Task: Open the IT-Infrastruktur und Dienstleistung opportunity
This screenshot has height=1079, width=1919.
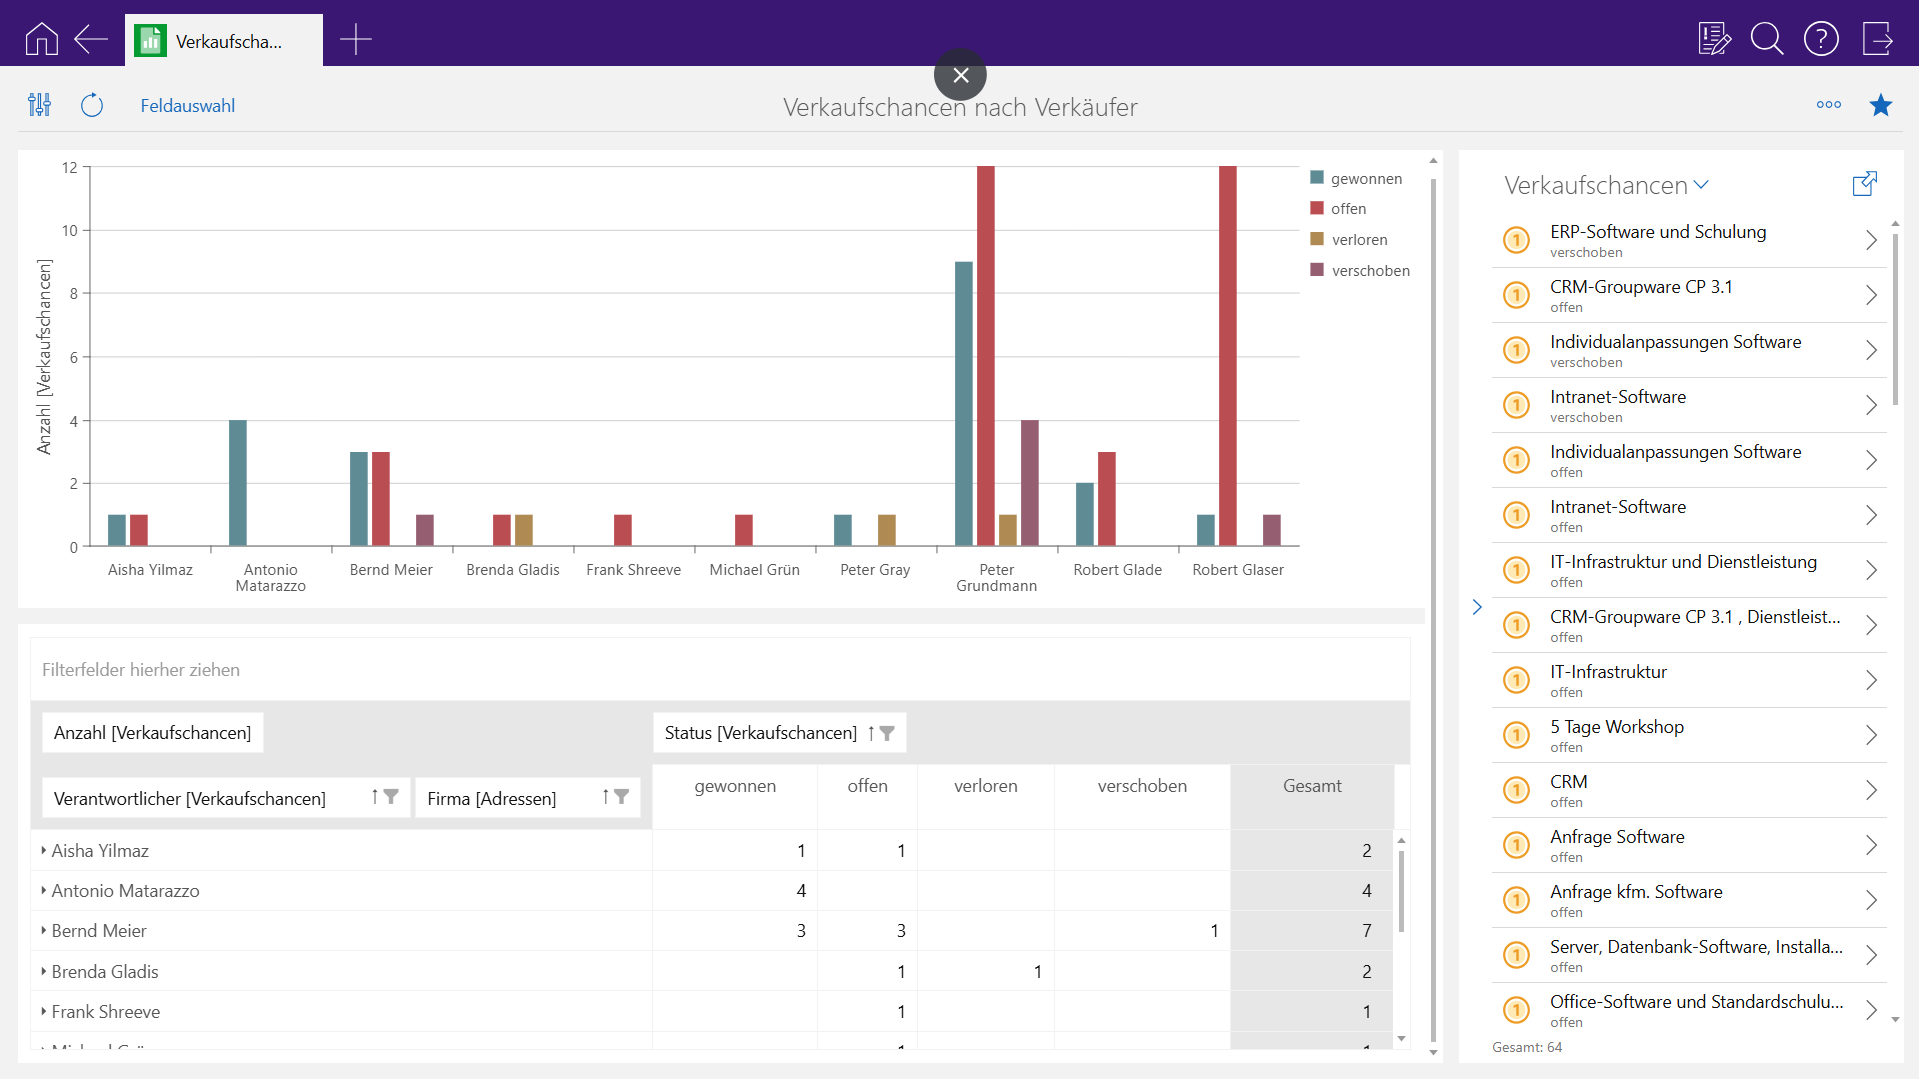Action: pyautogui.click(x=1689, y=570)
